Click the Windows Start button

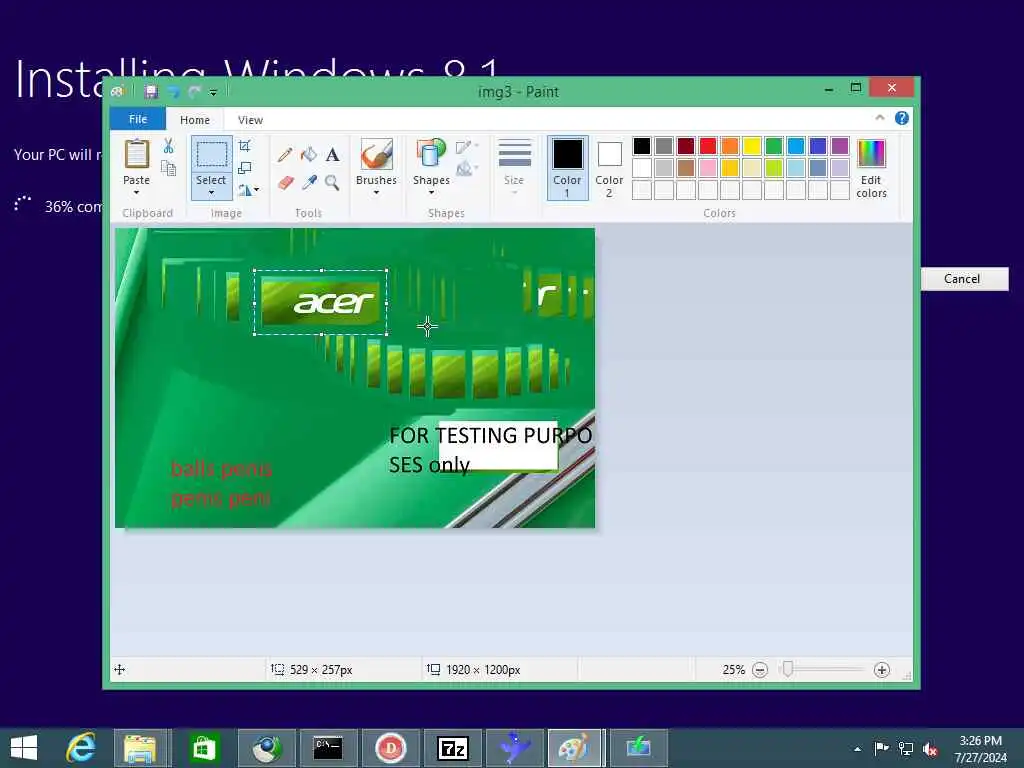pyautogui.click(x=24, y=748)
